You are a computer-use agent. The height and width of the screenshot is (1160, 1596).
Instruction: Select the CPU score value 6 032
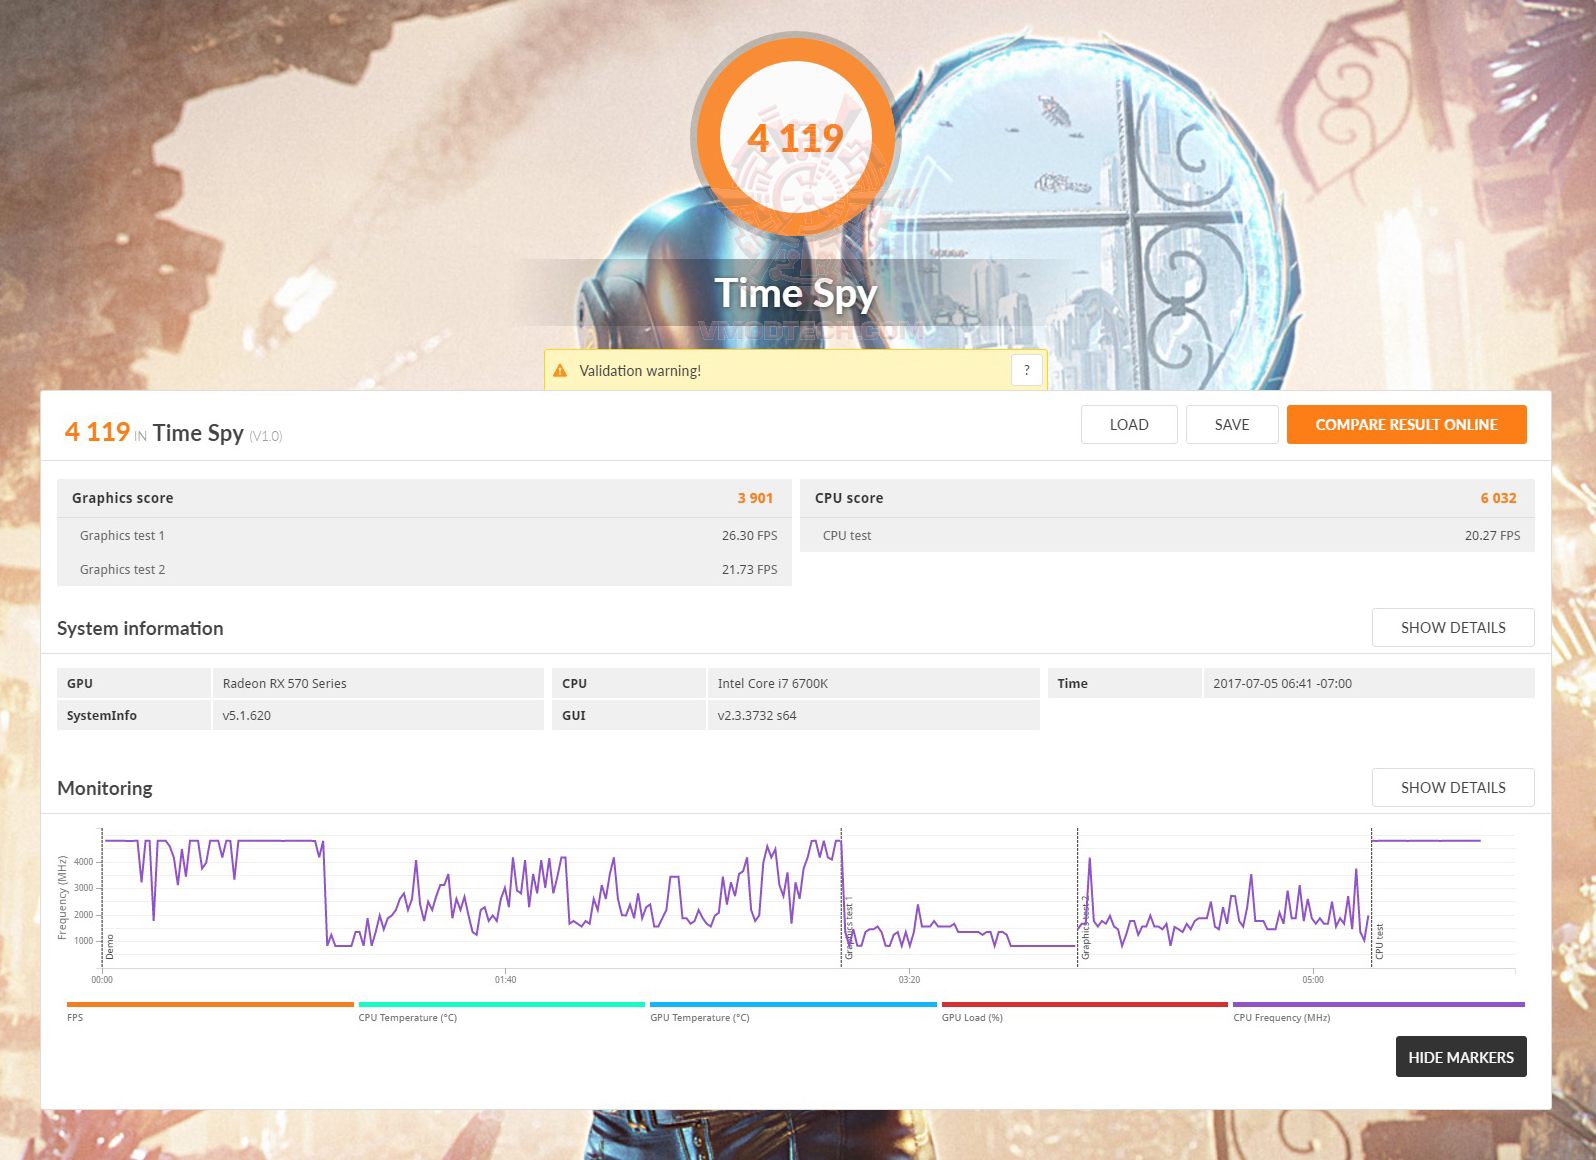click(x=1498, y=498)
